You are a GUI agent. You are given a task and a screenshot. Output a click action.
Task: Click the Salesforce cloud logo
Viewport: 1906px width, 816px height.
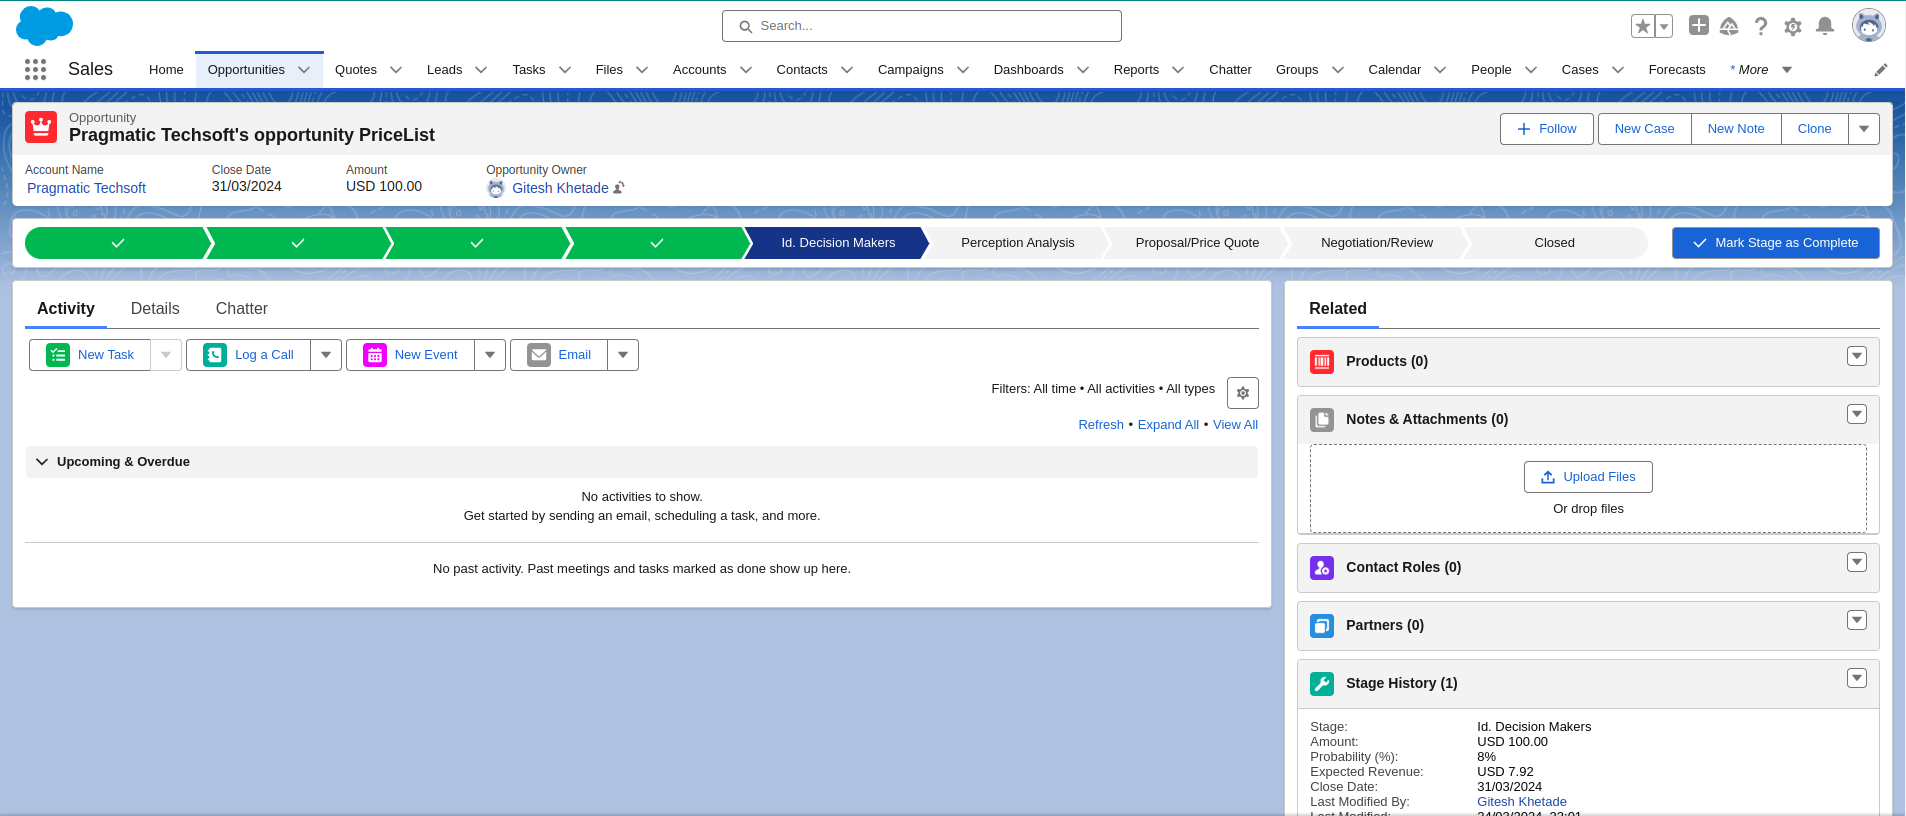44,25
